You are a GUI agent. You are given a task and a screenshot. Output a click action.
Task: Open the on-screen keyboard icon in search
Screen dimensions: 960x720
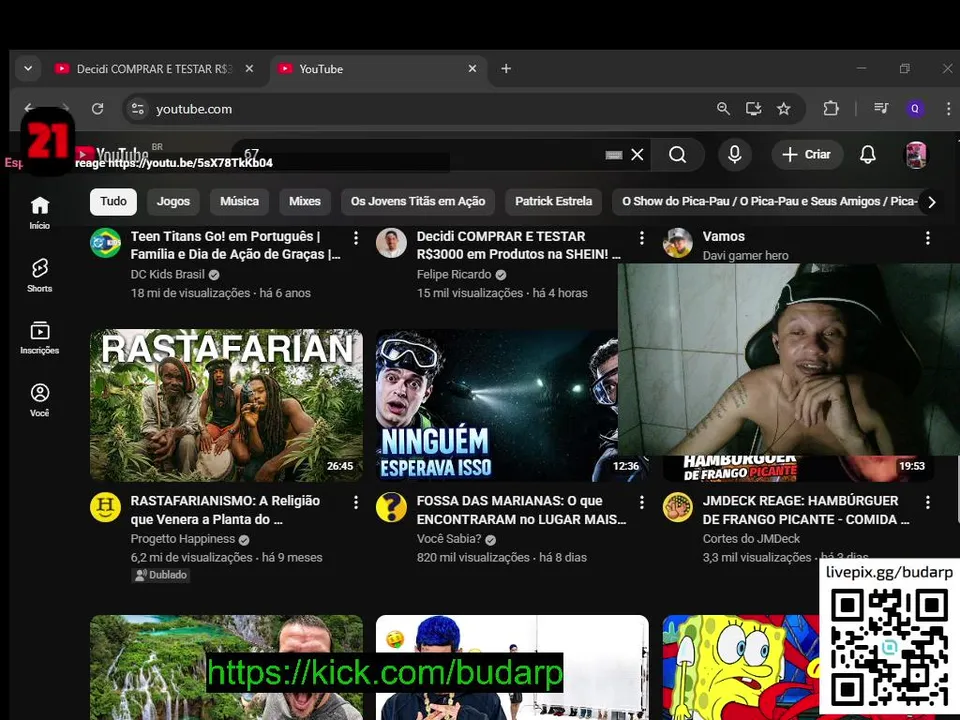(613, 155)
